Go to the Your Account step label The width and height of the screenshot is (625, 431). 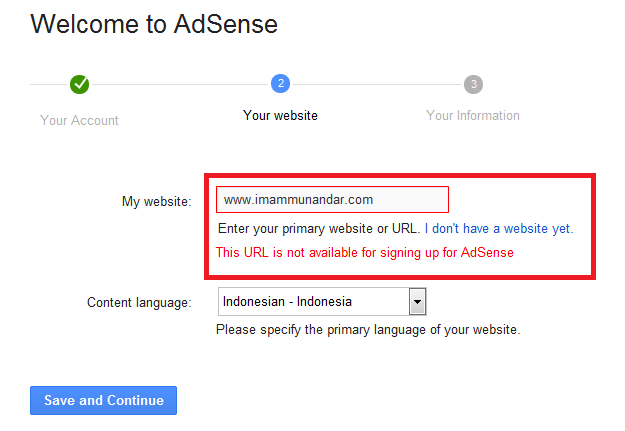79,120
